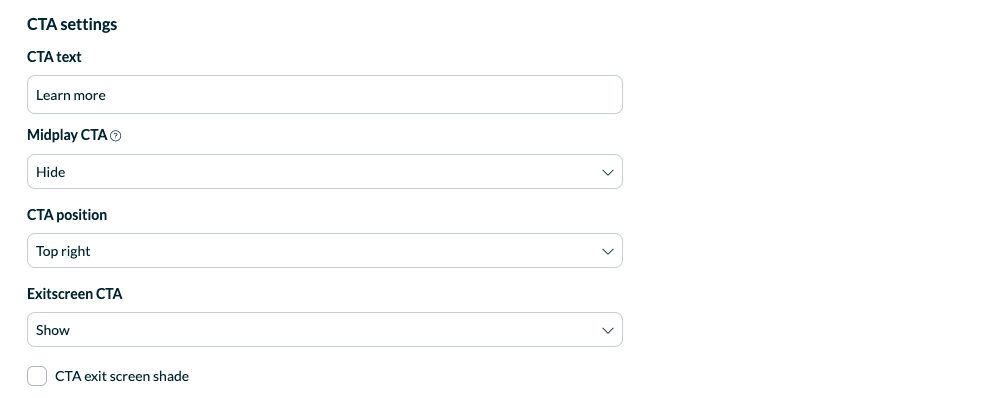Expand the Exitscreen CTA dropdown showing Show
996x398 pixels.
tap(325, 329)
